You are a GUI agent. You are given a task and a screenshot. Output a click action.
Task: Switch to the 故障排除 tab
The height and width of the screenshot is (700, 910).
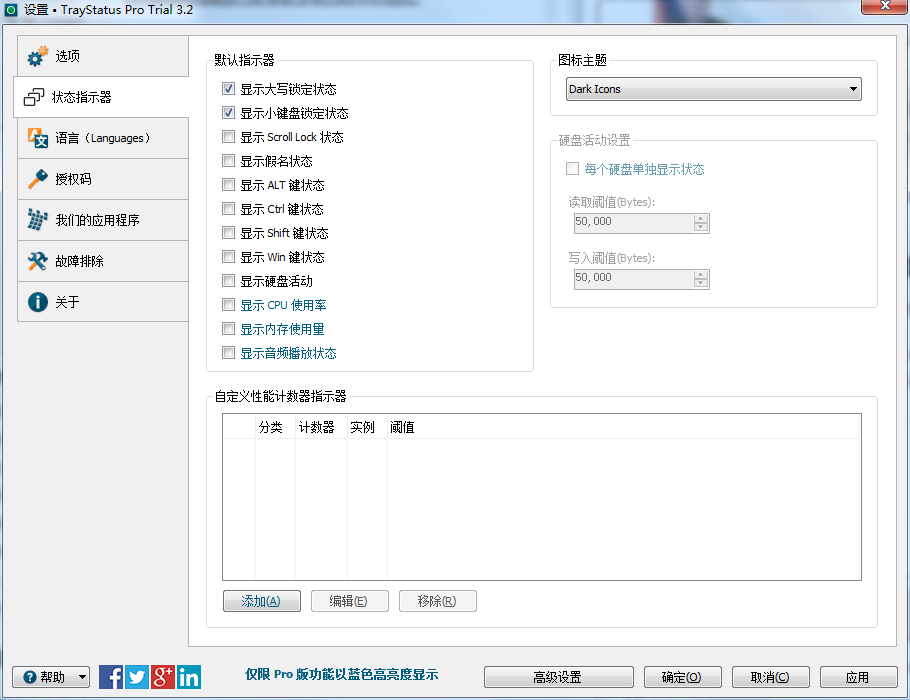(x=103, y=261)
